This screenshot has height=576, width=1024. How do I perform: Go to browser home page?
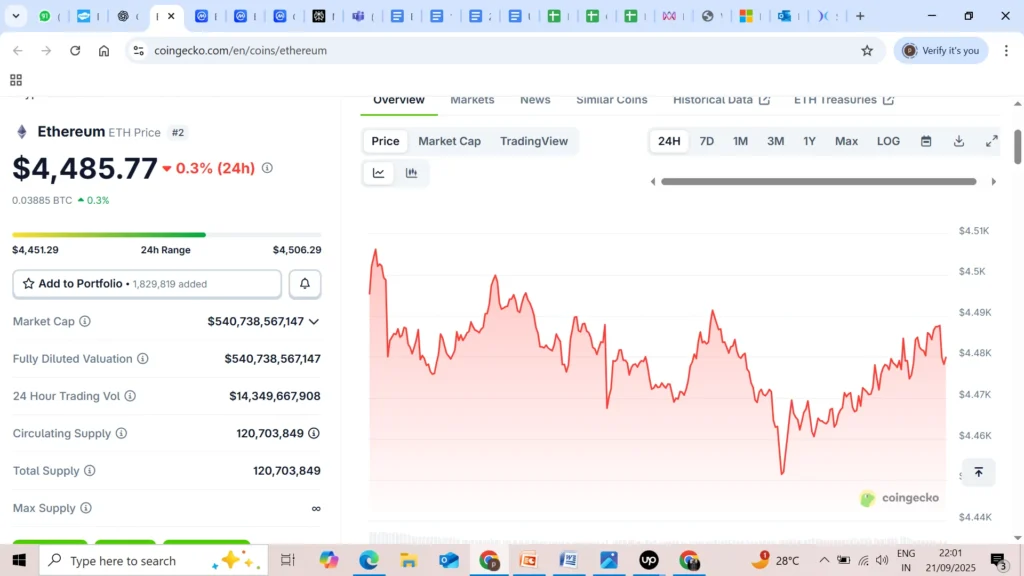click(104, 50)
